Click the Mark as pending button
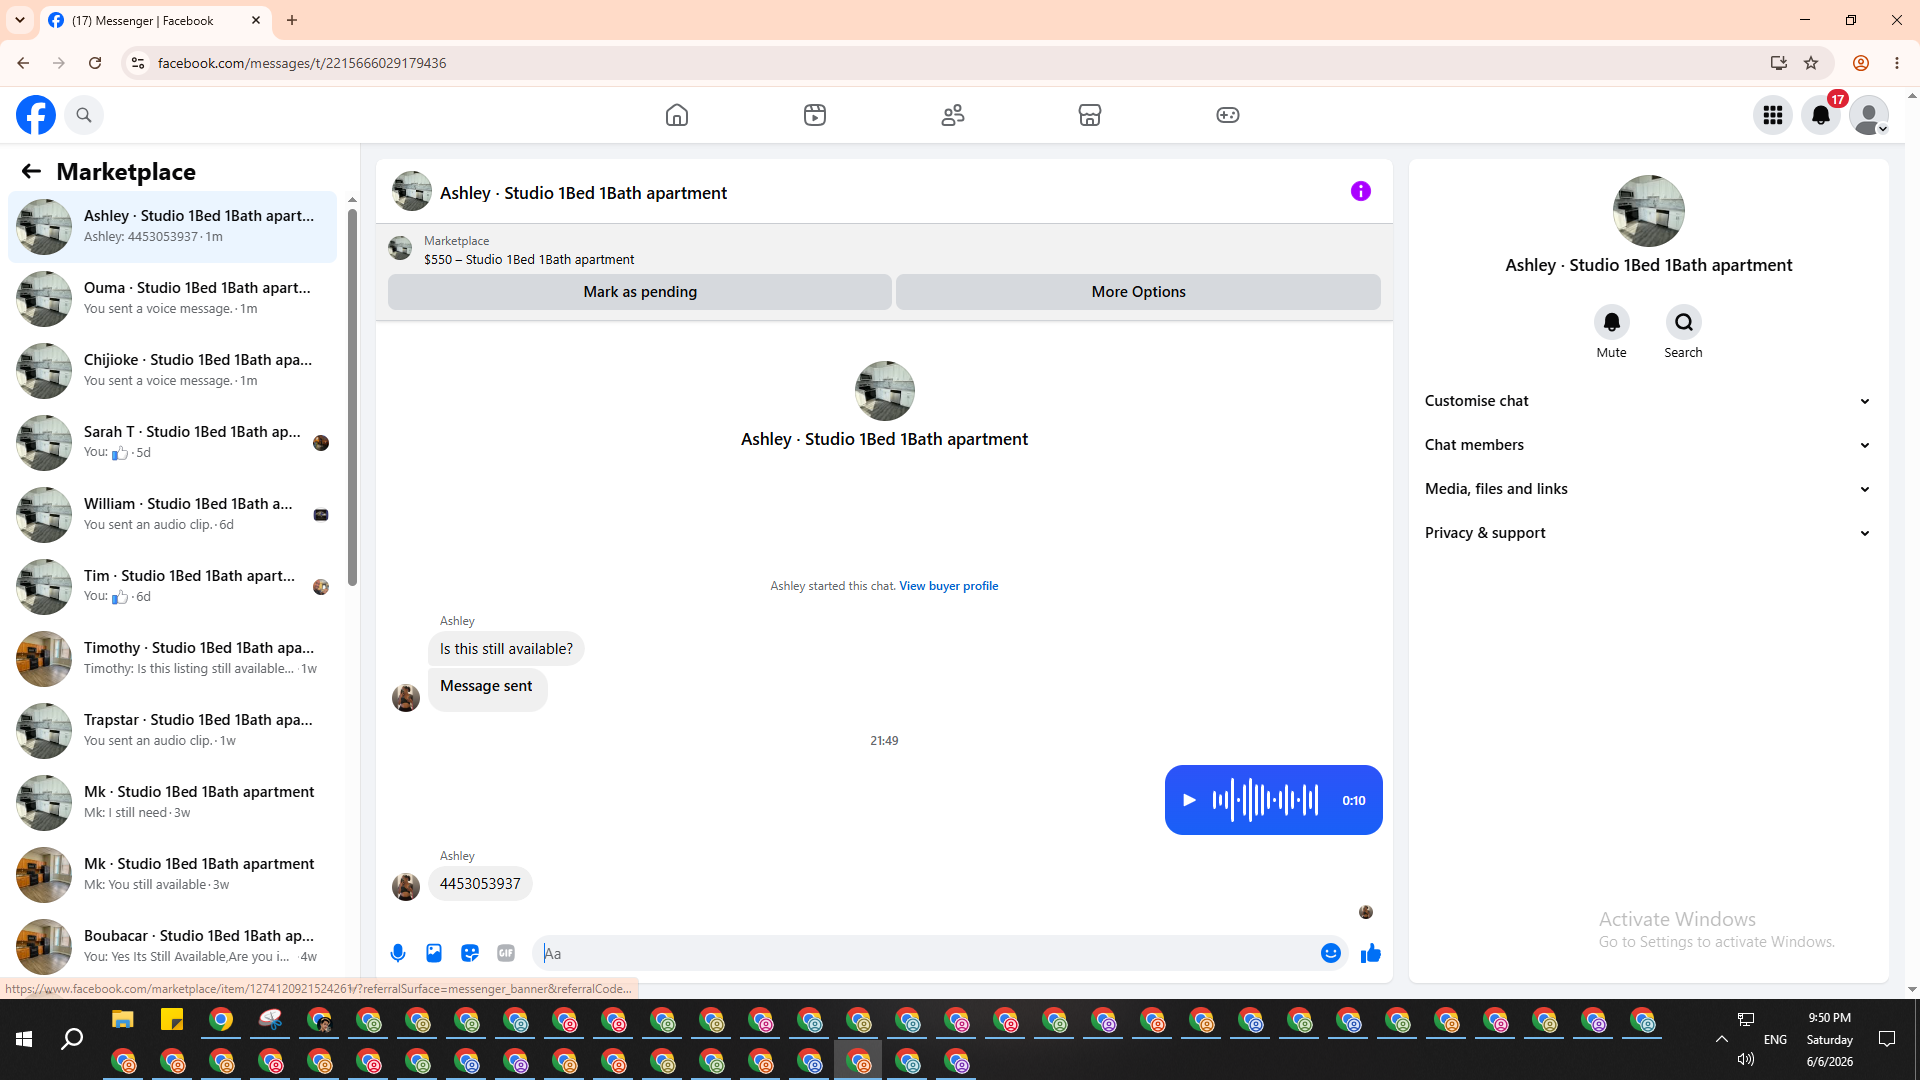Screen dimensions: 1920x1080 640,292
